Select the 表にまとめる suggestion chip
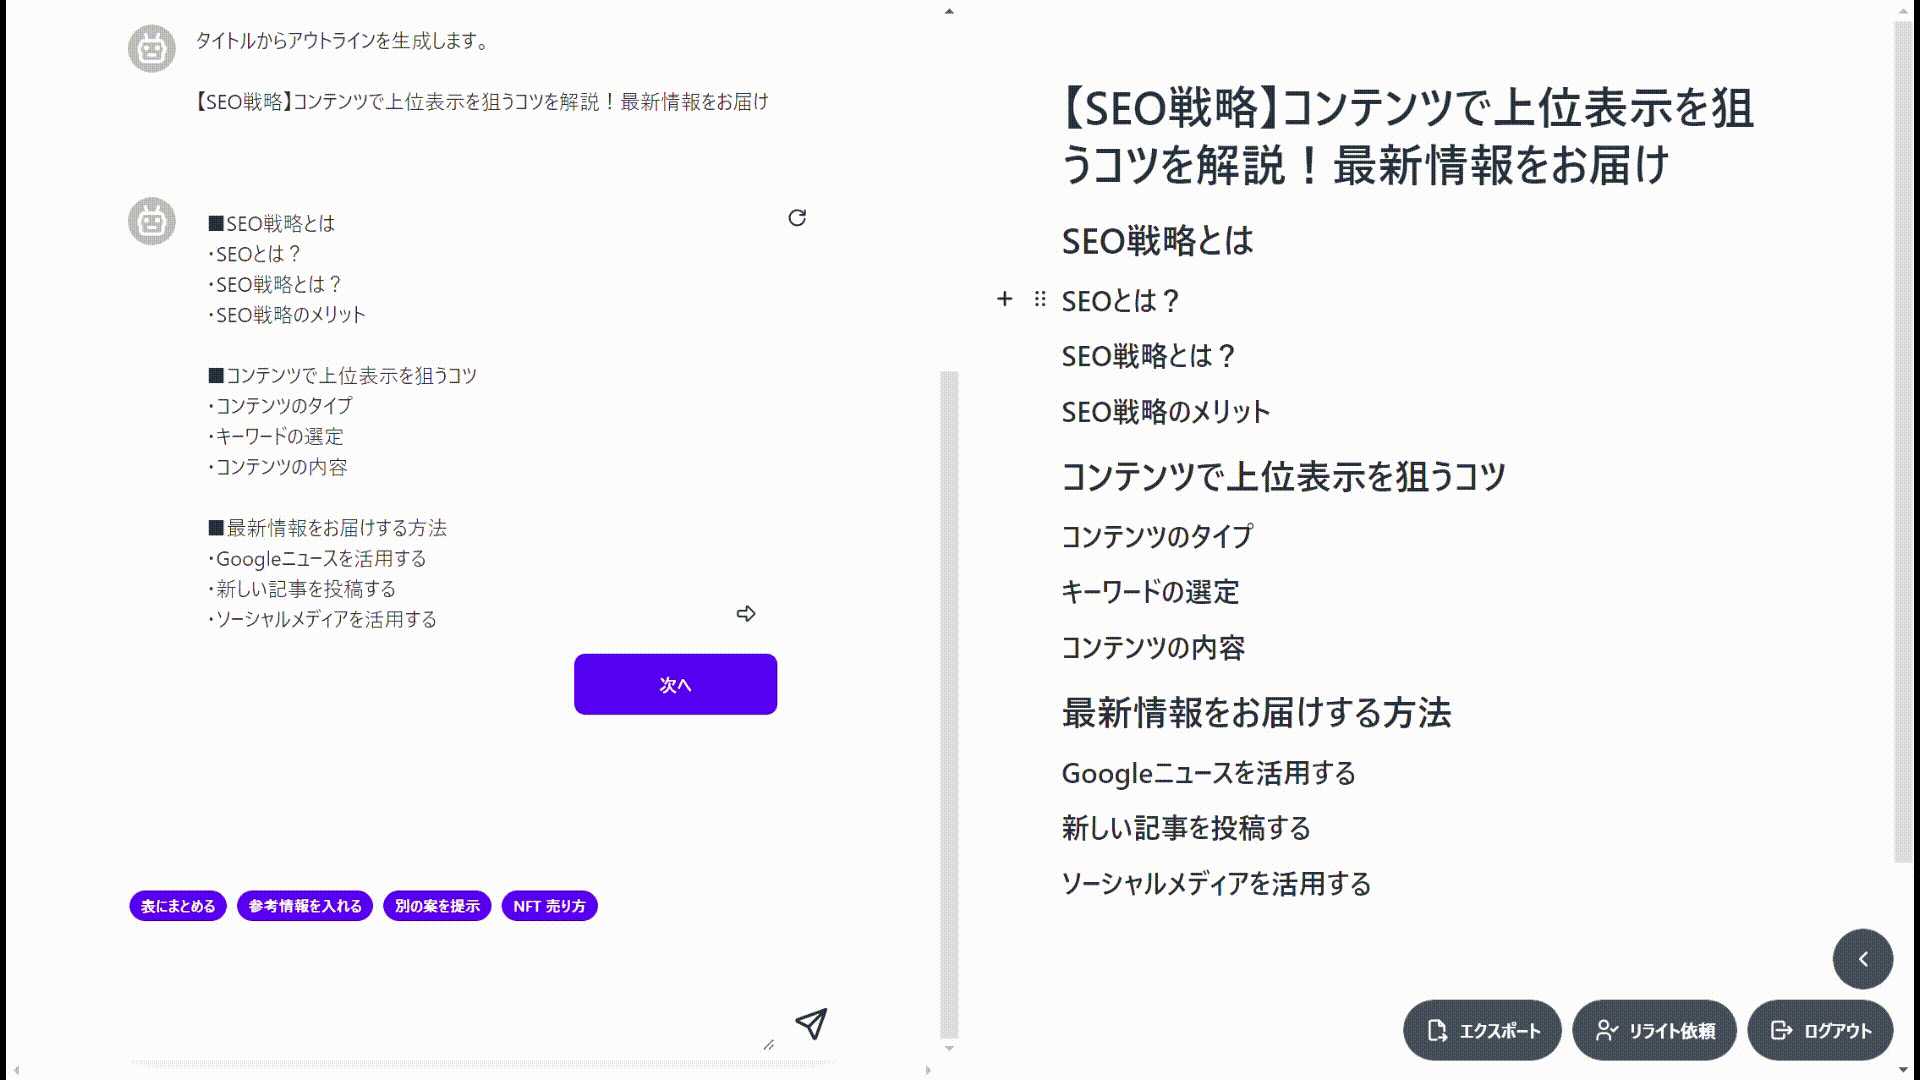Viewport: 1920px width, 1080px height. click(x=178, y=906)
